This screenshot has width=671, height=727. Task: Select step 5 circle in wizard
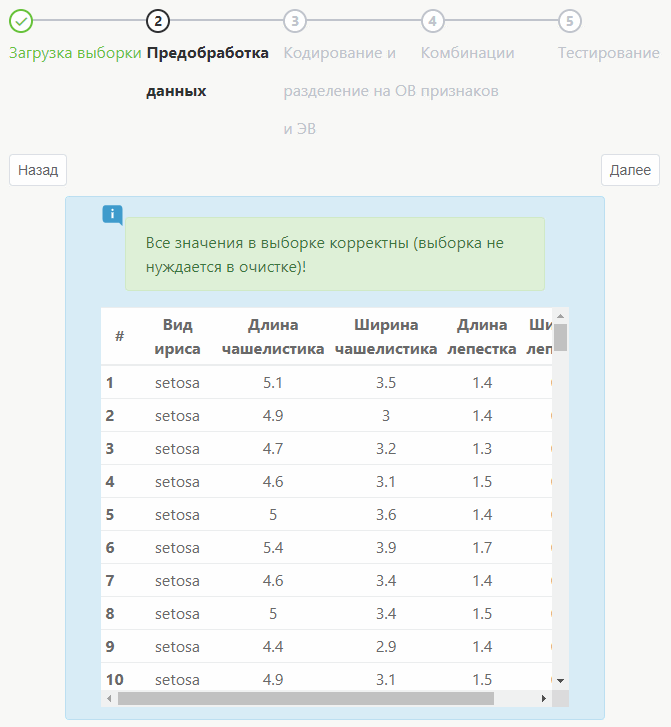click(x=569, y=21)
